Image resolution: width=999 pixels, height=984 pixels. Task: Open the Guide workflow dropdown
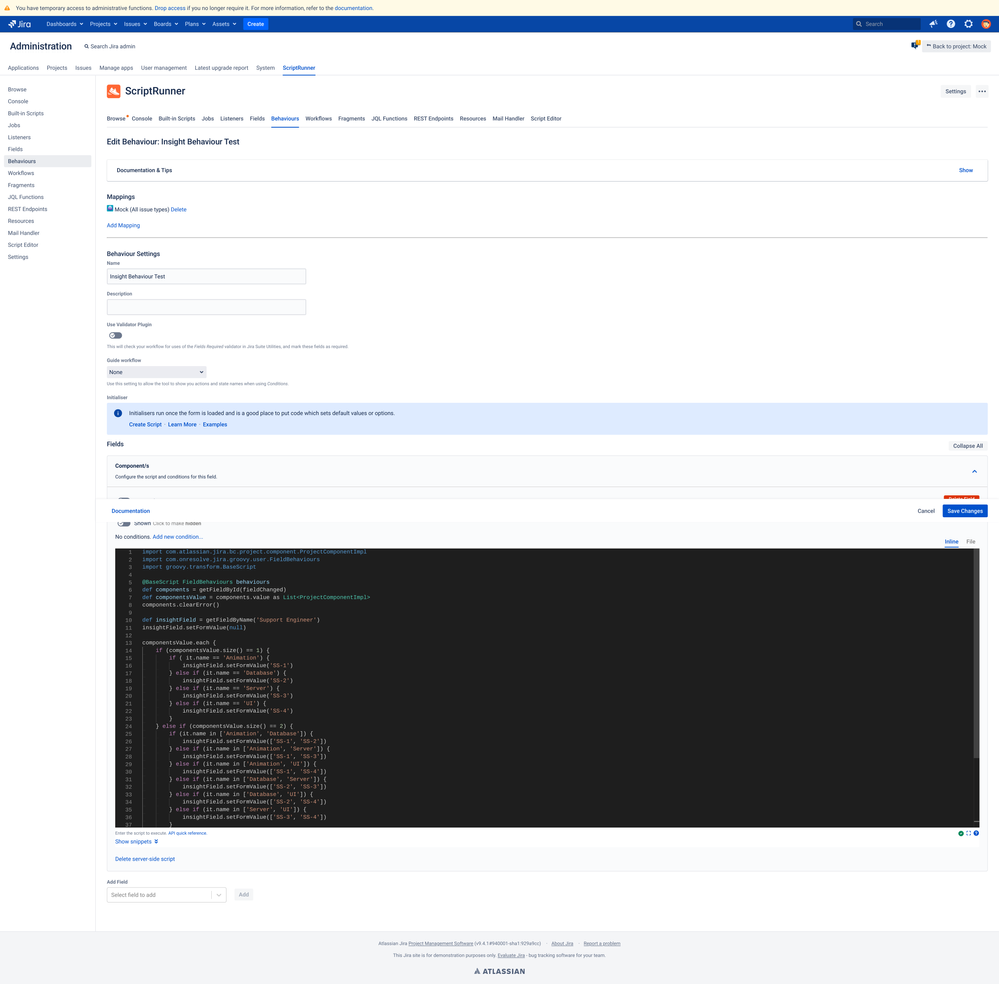155,371
